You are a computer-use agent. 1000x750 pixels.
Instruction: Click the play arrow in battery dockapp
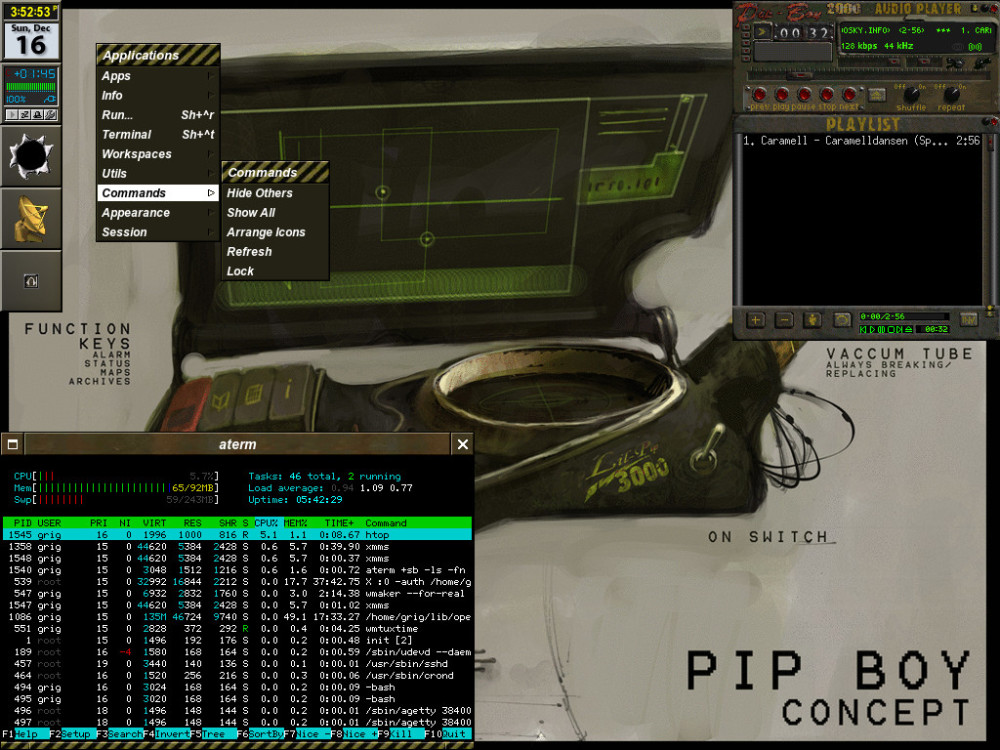[11, 114]
